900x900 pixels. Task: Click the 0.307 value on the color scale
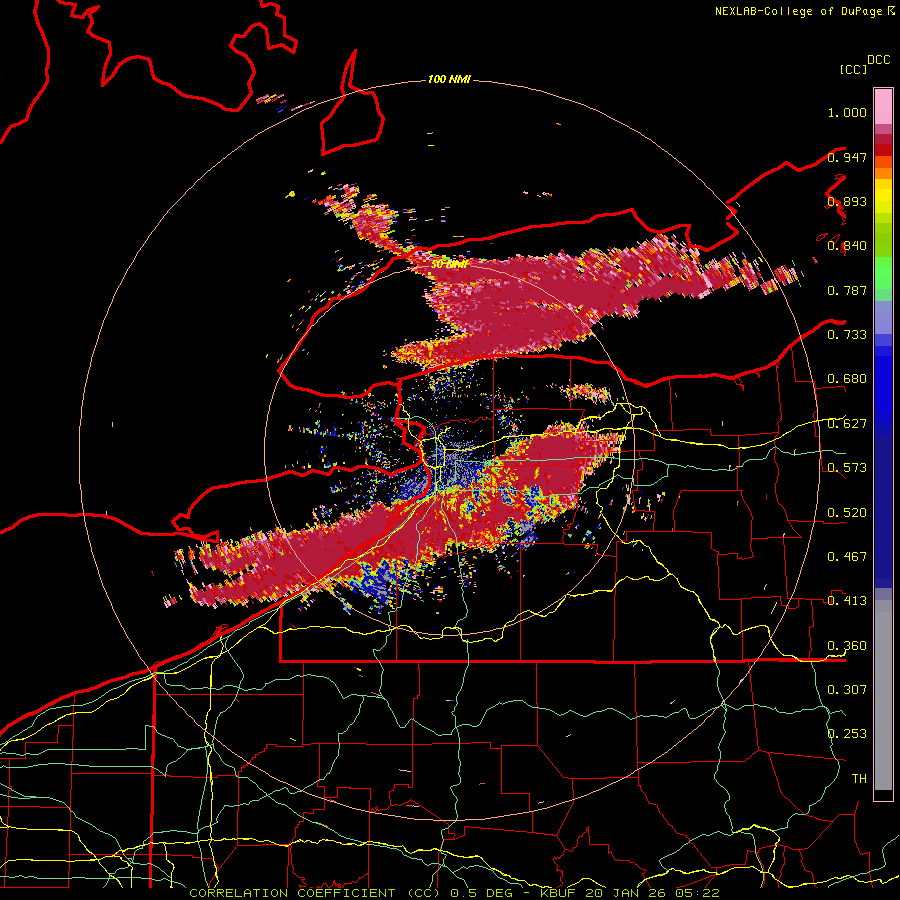[847, 689]
